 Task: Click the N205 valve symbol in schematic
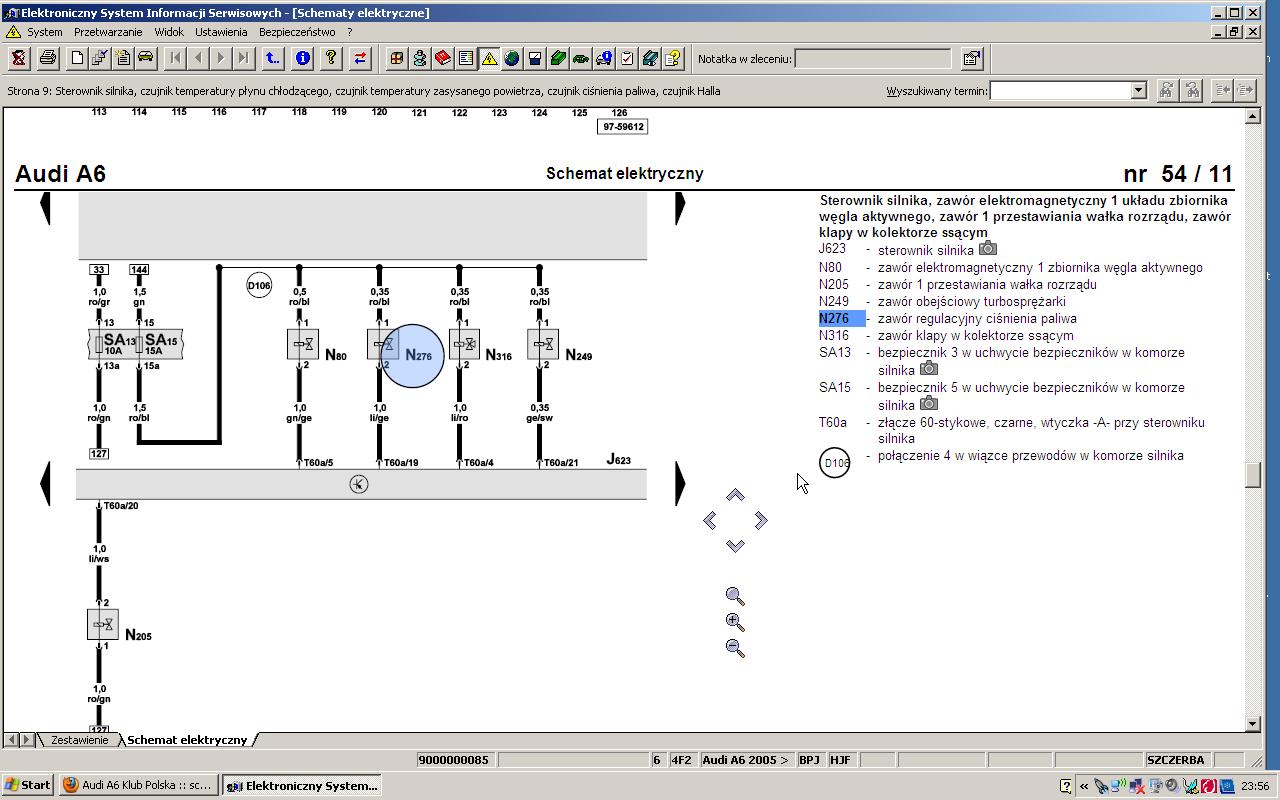click(103, 625)
